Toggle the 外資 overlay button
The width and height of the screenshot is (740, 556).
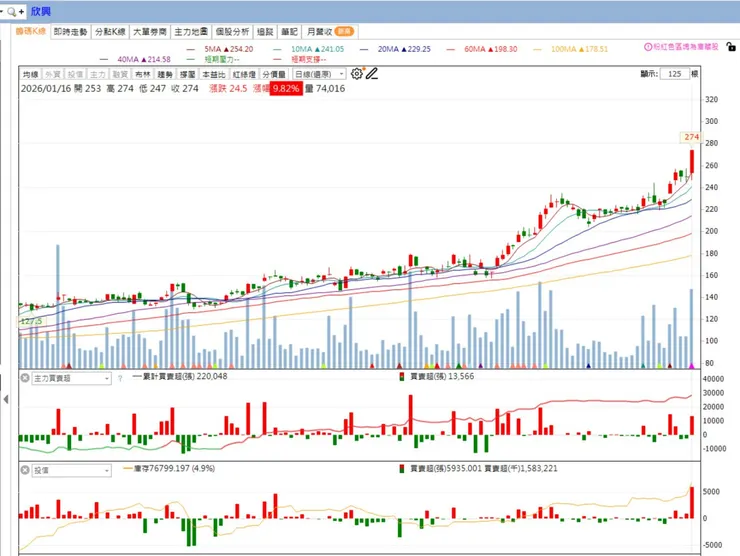pyautogui.click(x=53, y=74)
